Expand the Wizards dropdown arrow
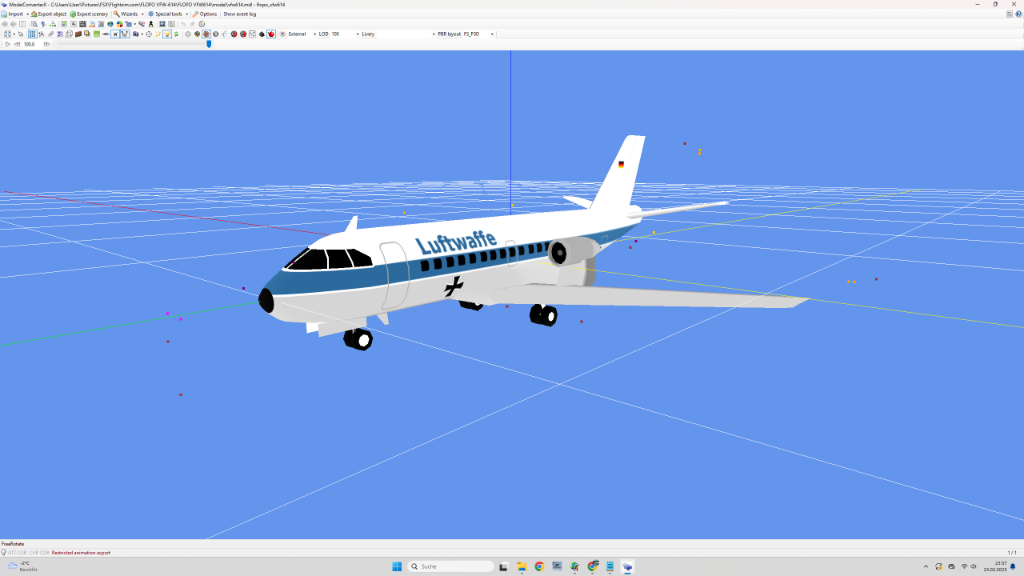 click(142, 14)
